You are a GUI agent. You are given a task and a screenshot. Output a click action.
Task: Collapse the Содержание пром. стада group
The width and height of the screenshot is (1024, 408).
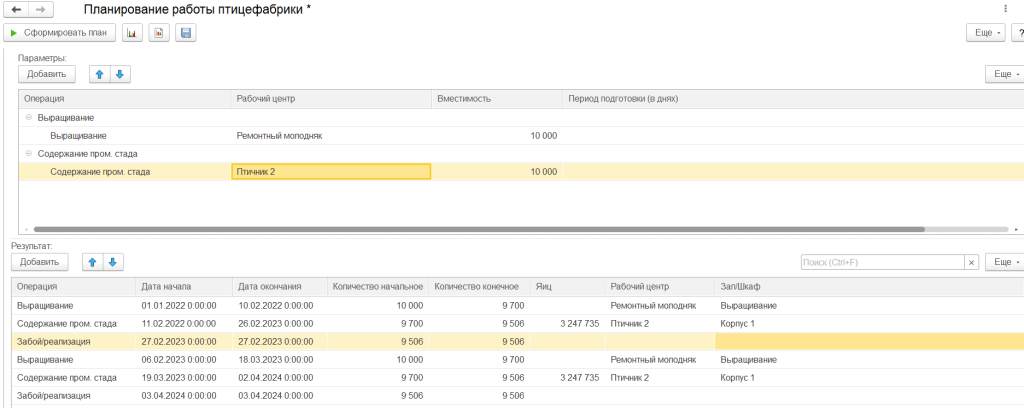29,154
